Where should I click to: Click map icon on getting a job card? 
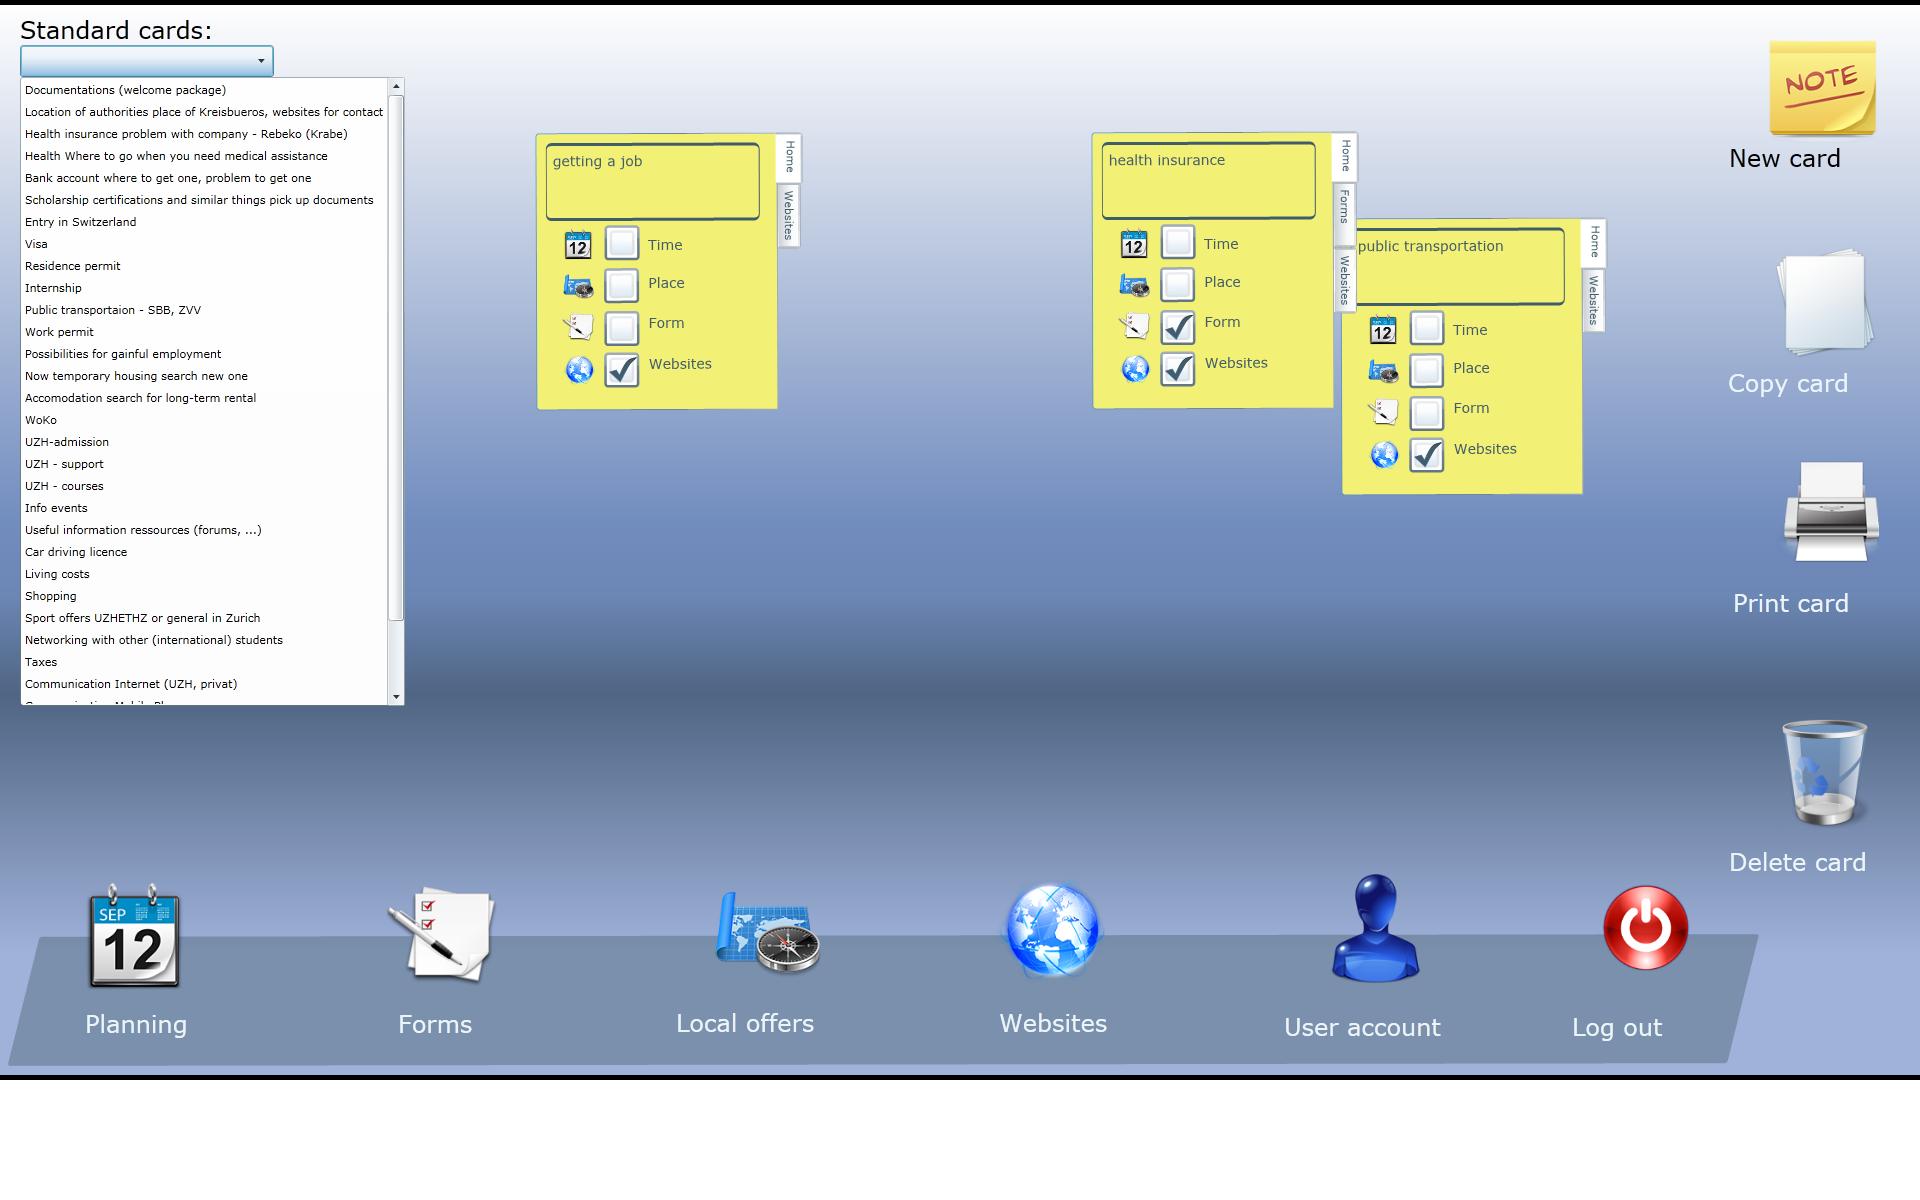578,287
